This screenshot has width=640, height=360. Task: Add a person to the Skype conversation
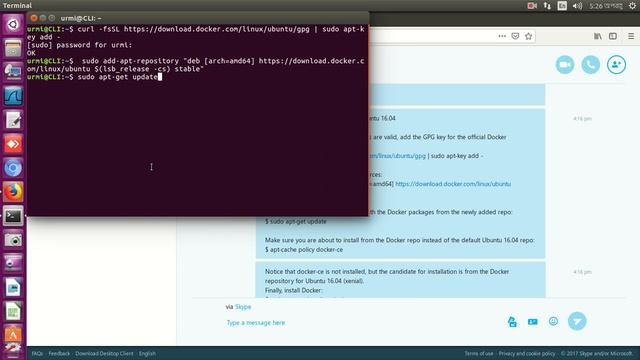coord(616,64)
